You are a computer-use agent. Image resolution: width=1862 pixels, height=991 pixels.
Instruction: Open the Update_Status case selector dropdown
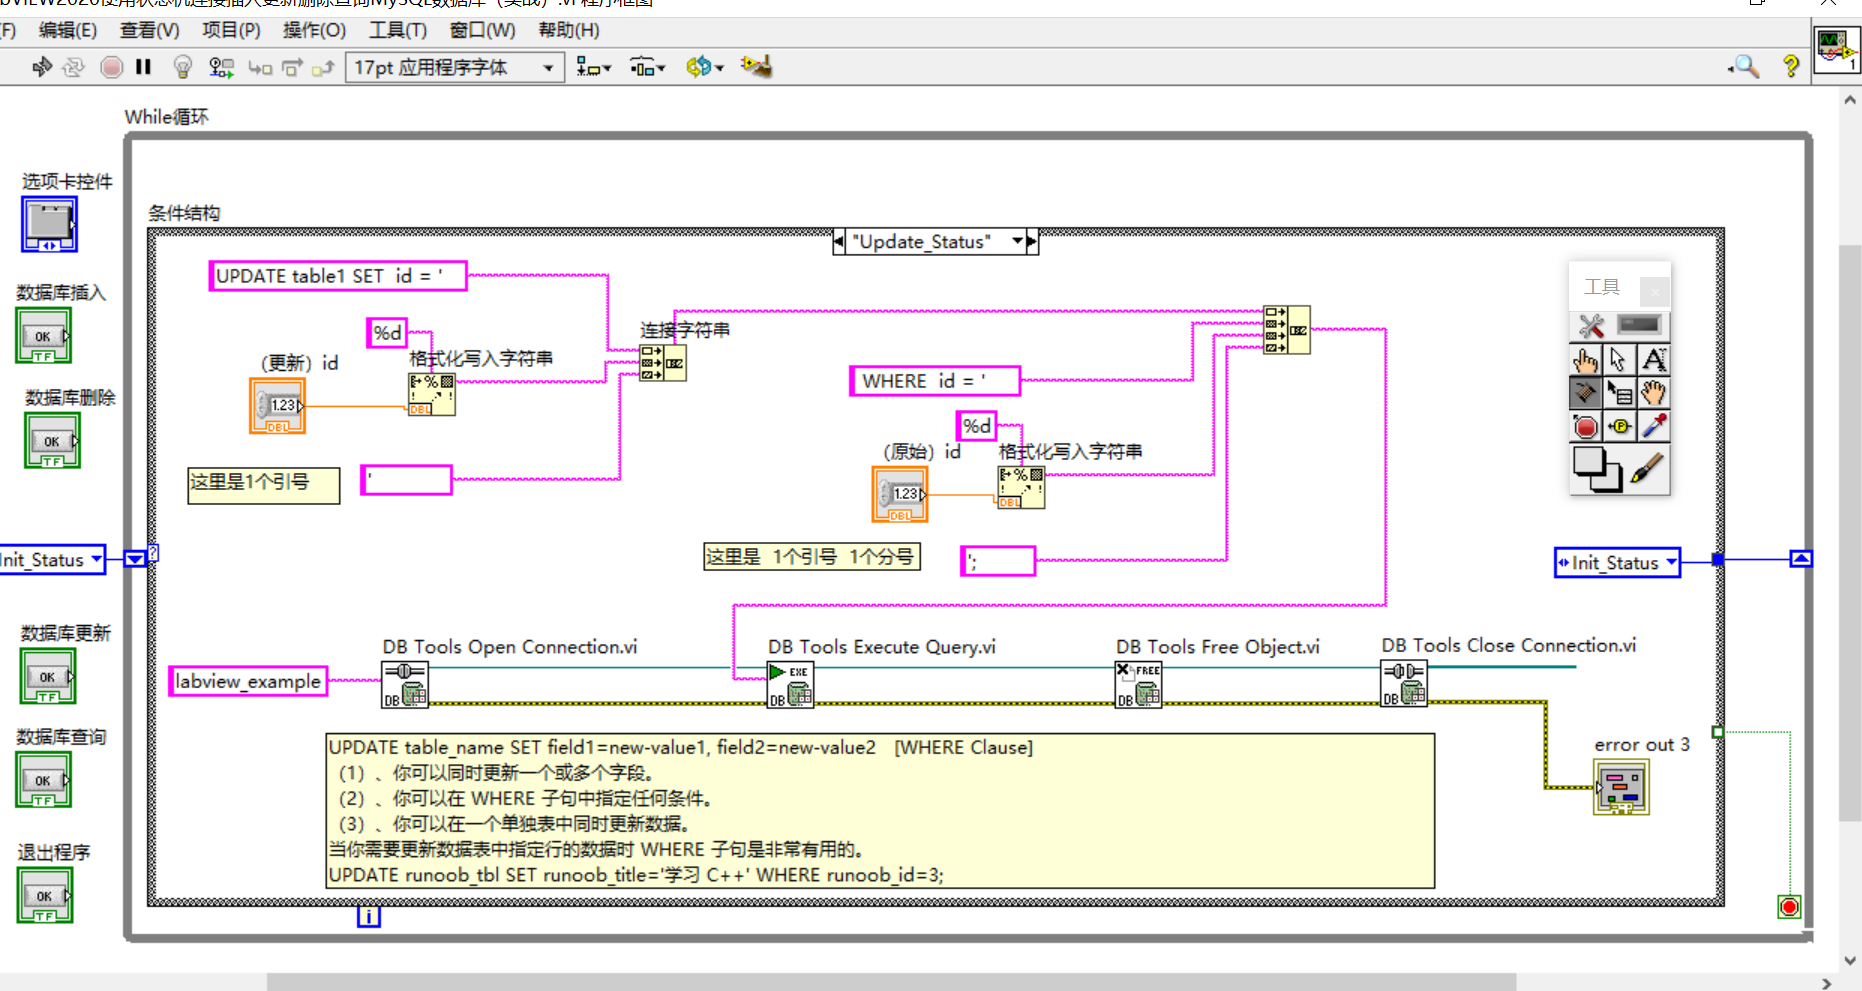tap(1017, 241)
